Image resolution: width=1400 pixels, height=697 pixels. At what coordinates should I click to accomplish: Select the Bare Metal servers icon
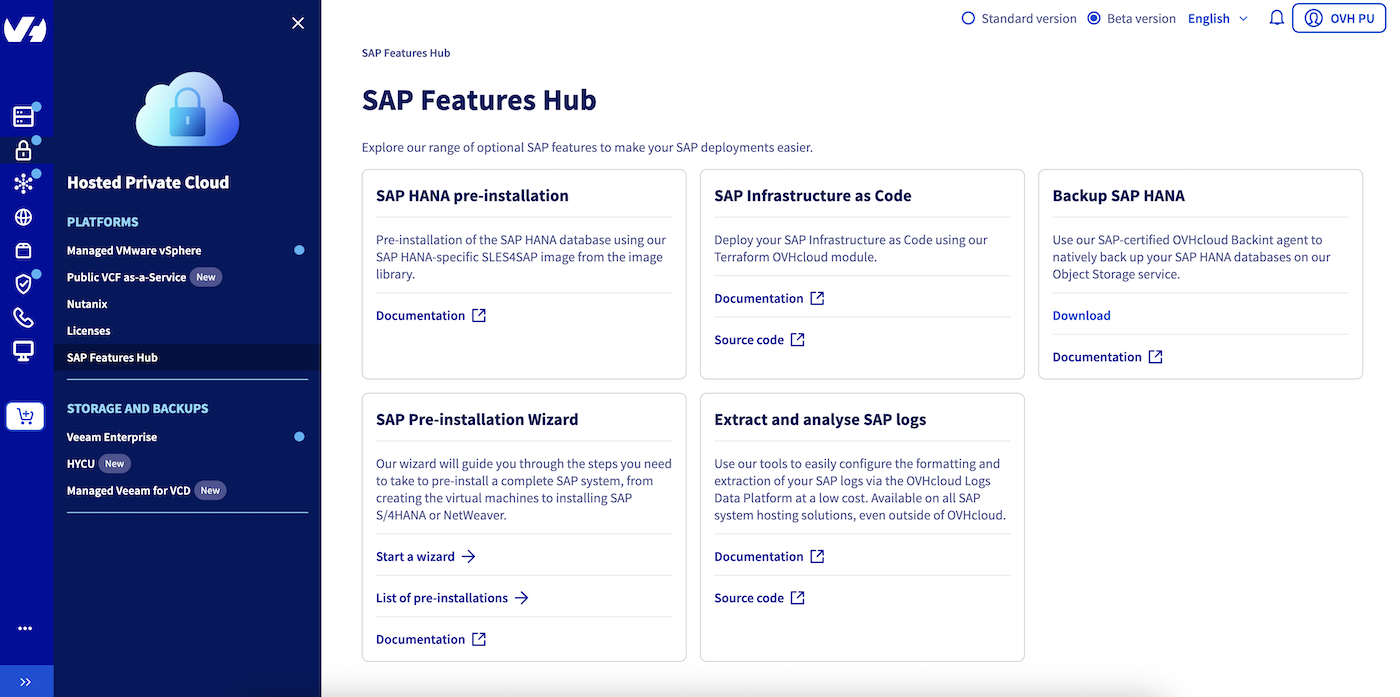click(25, 116)
